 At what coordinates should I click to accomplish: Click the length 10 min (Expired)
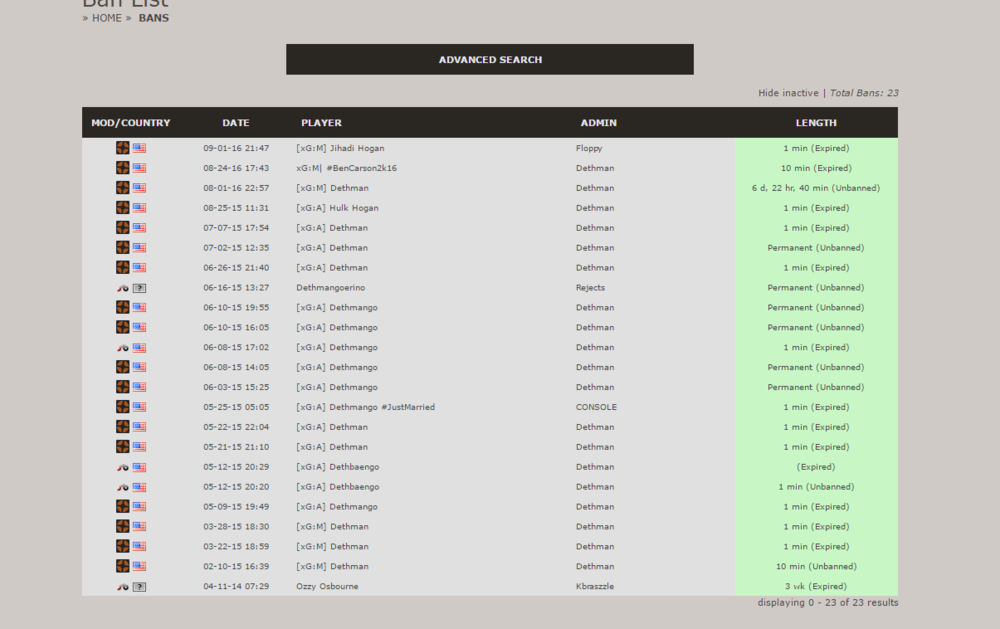click(x=816, y=168)
